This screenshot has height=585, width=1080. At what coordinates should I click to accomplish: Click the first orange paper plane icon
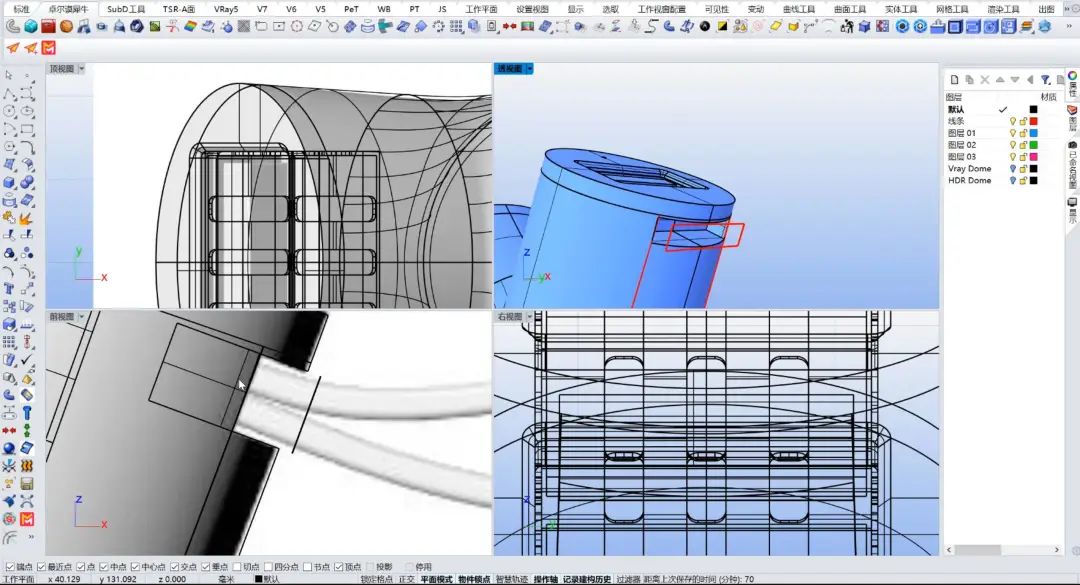pos(13,47)
